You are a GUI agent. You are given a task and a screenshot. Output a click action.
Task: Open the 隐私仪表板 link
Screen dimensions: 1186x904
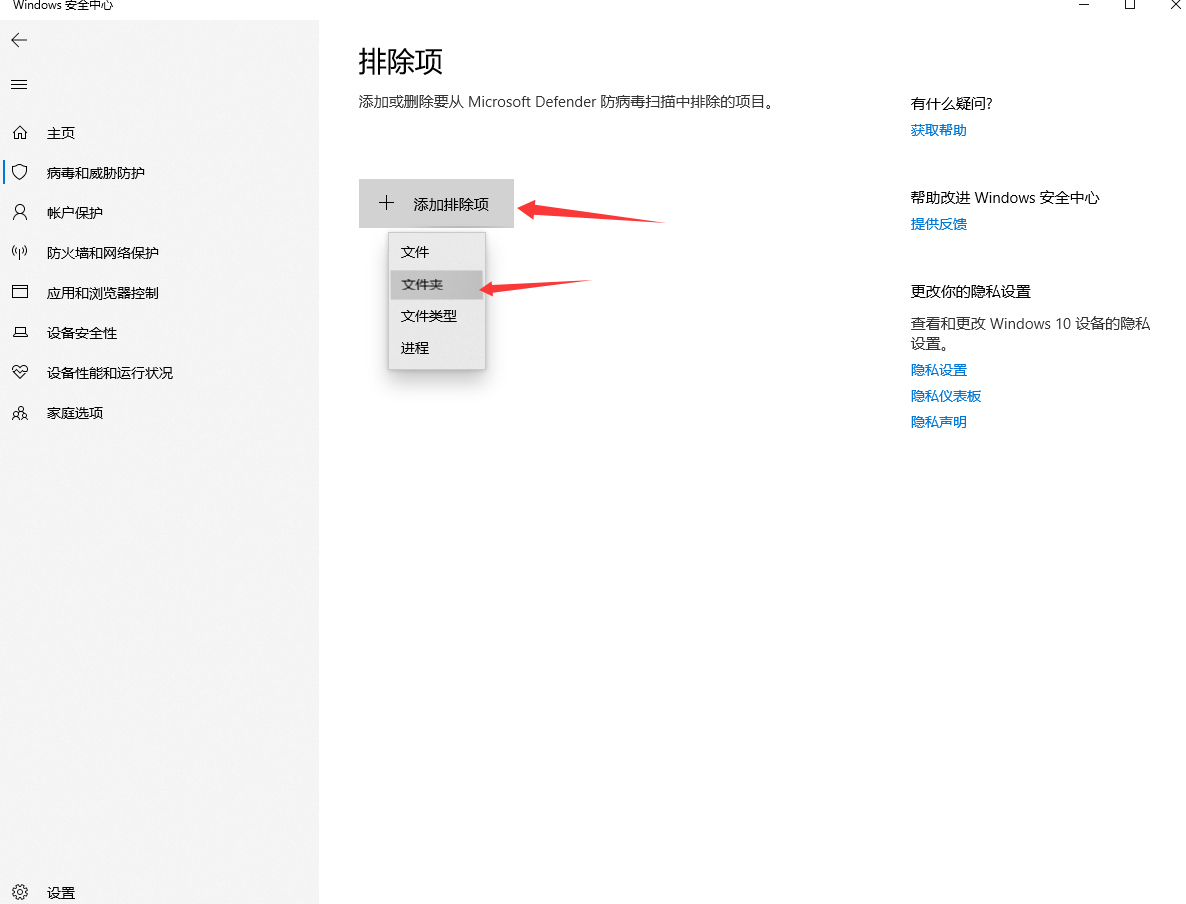(x=945, y=396)
